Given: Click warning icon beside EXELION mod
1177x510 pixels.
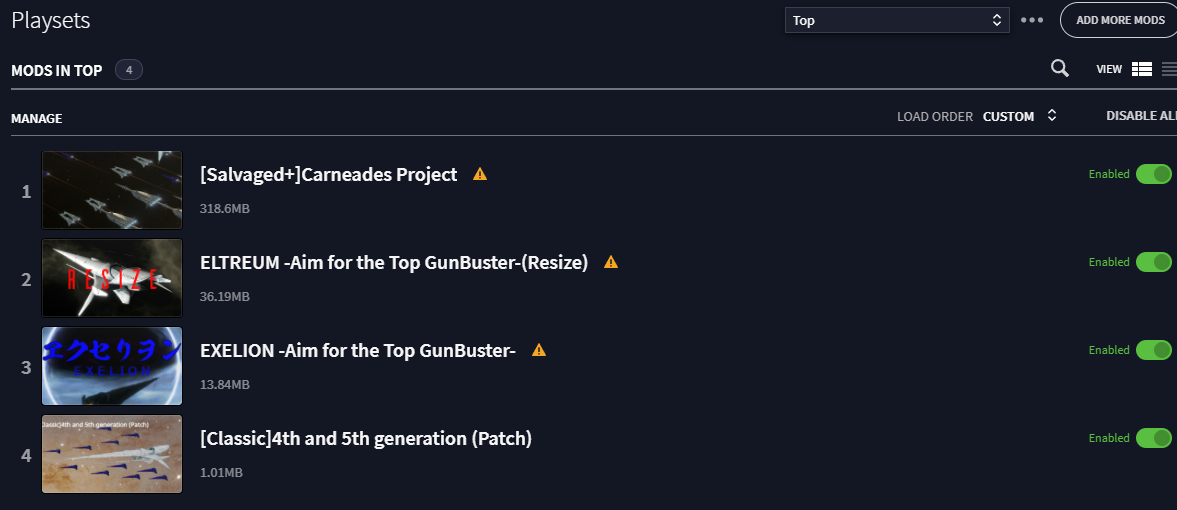Looking at the screenshot, I should click(x=539, y=350).
